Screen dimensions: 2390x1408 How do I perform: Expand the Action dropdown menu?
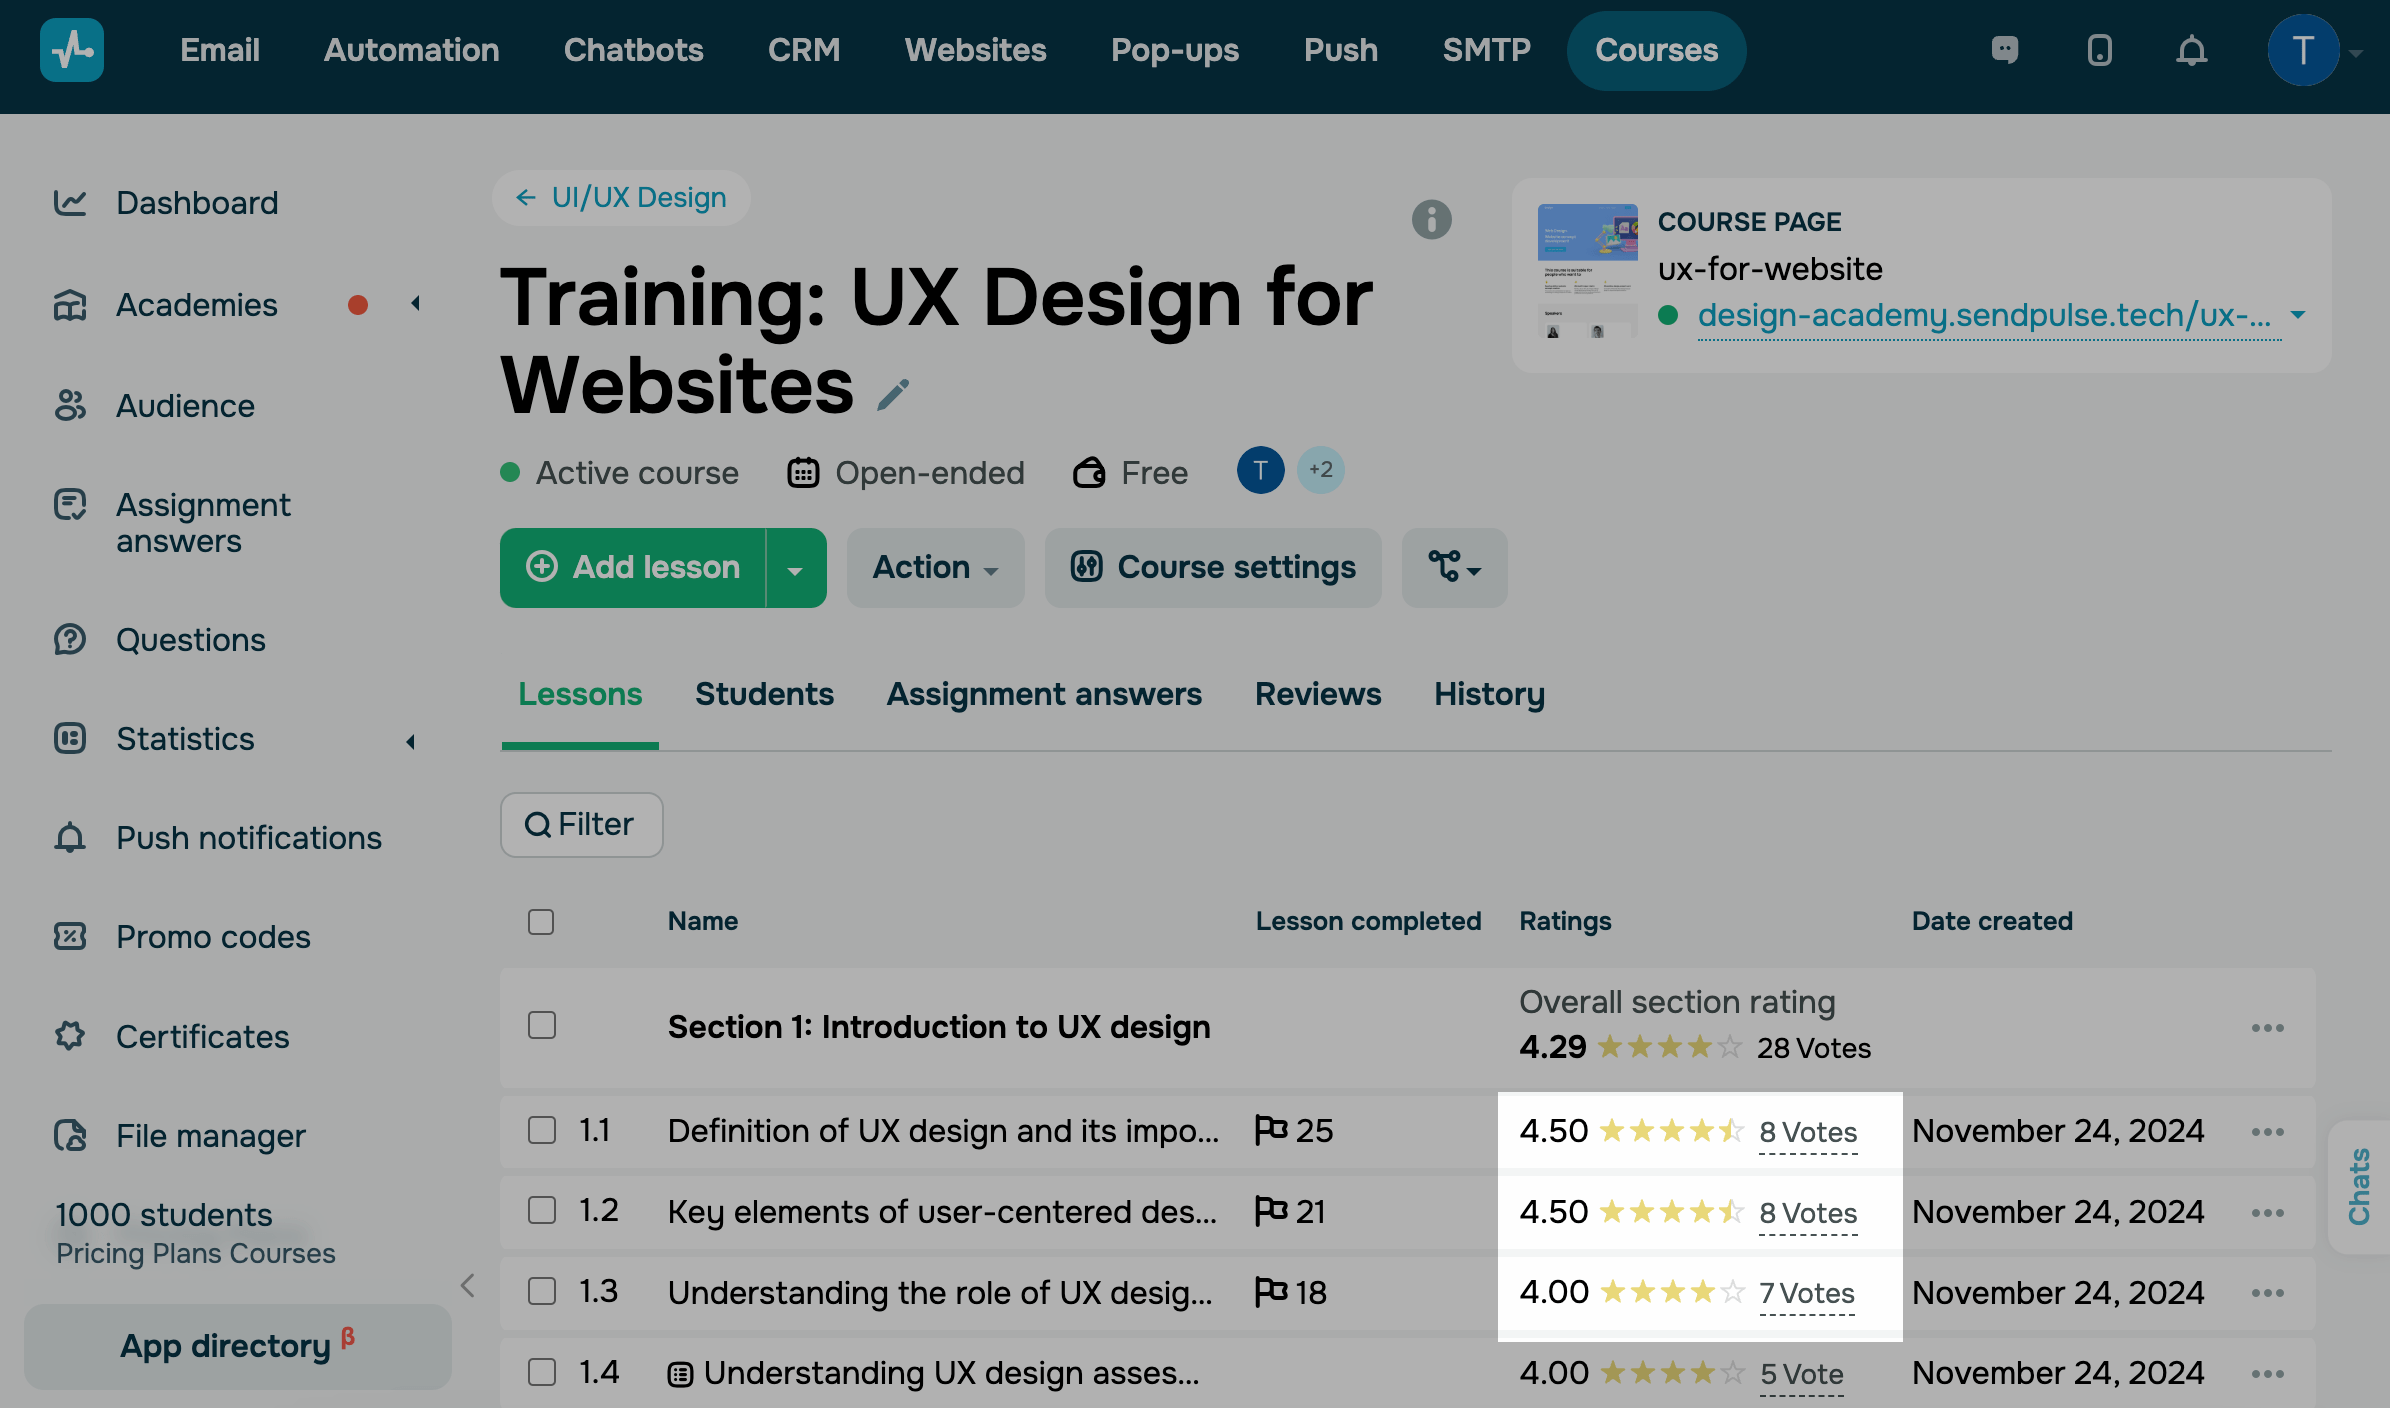[x=935, y=568]
